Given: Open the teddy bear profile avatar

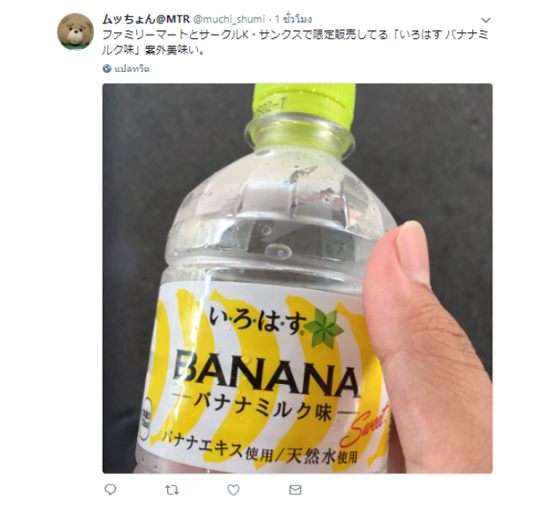Looking at the screenshot, I should point(75,32).
